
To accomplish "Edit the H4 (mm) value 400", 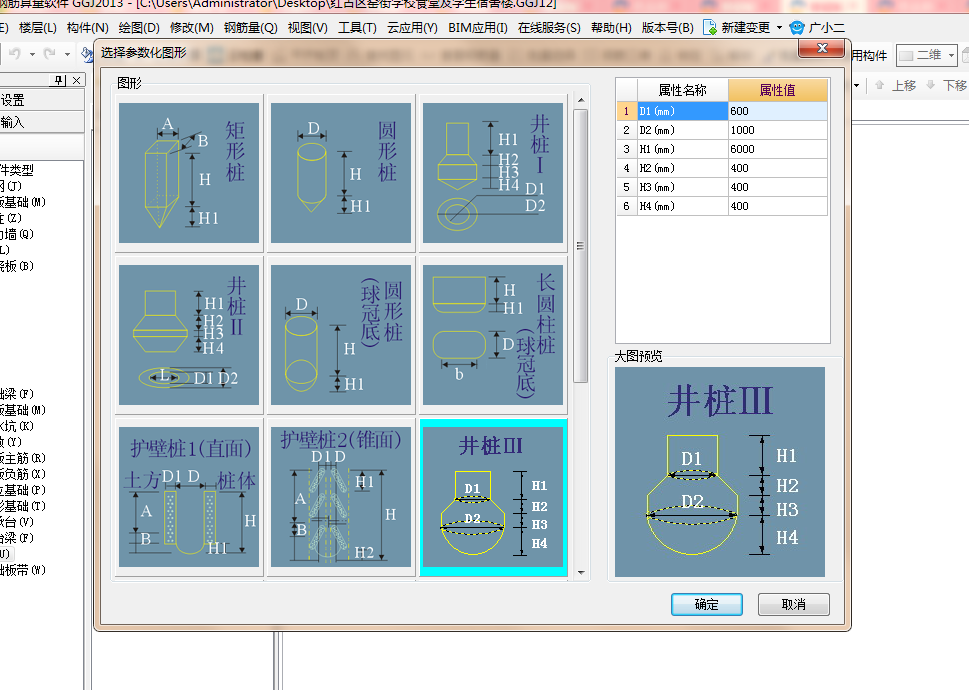I will [777, 206].
